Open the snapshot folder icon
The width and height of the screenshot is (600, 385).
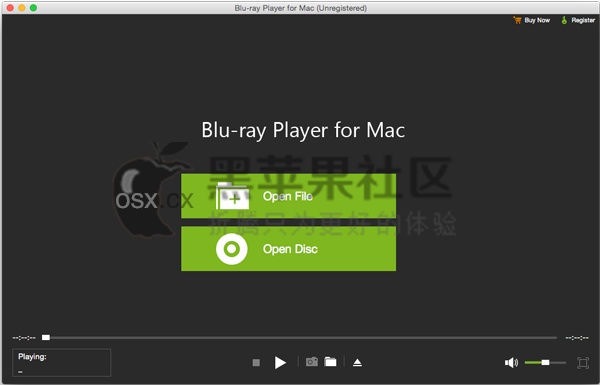point(331,362)
